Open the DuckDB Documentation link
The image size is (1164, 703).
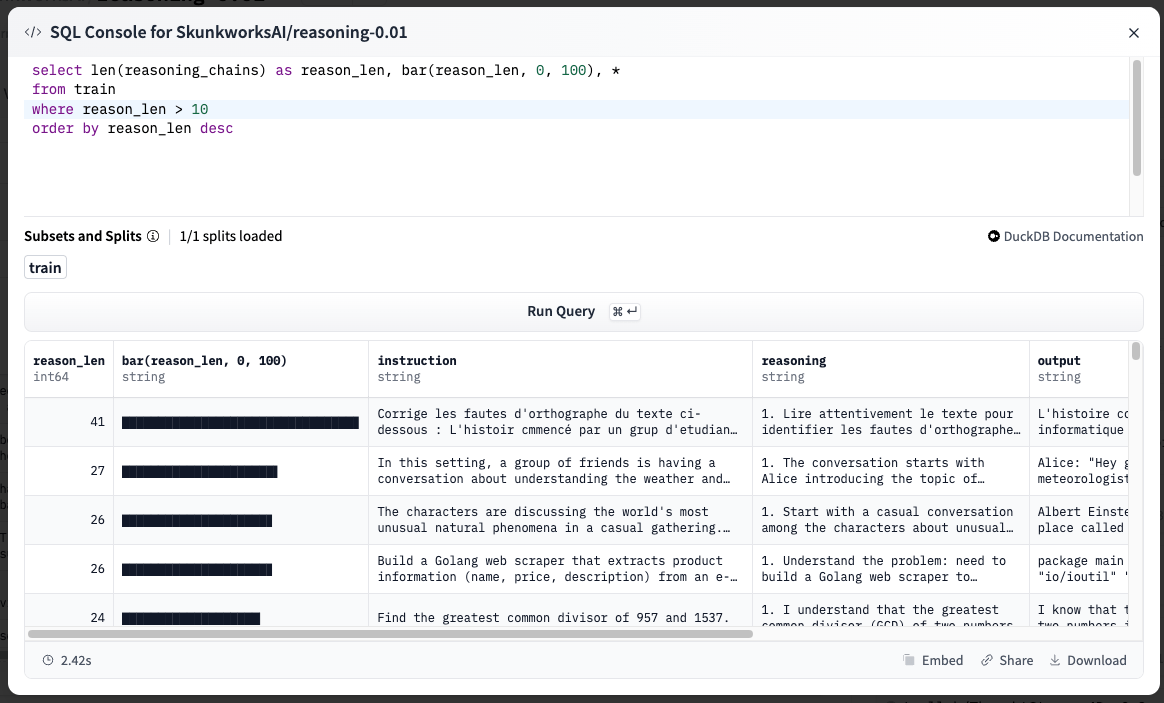tap(1065, 237)
